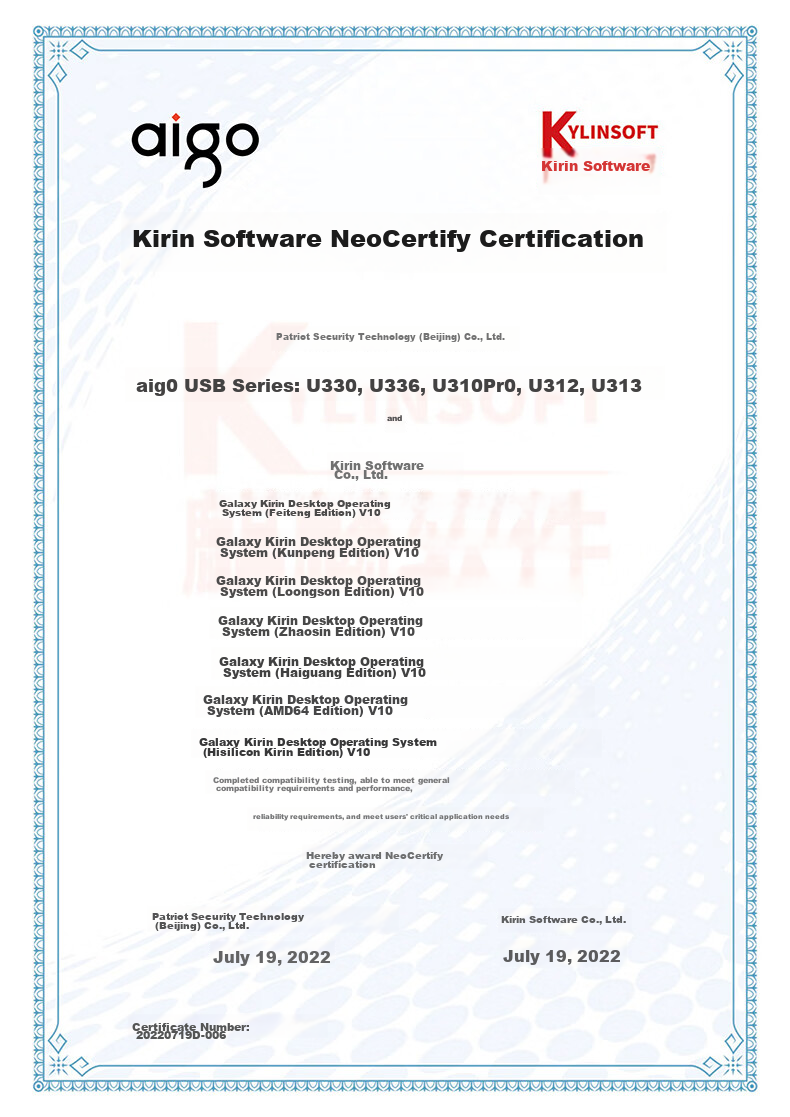
Task: Select the Kunpeng Edition V10 entry
Action: coord(318,547)
